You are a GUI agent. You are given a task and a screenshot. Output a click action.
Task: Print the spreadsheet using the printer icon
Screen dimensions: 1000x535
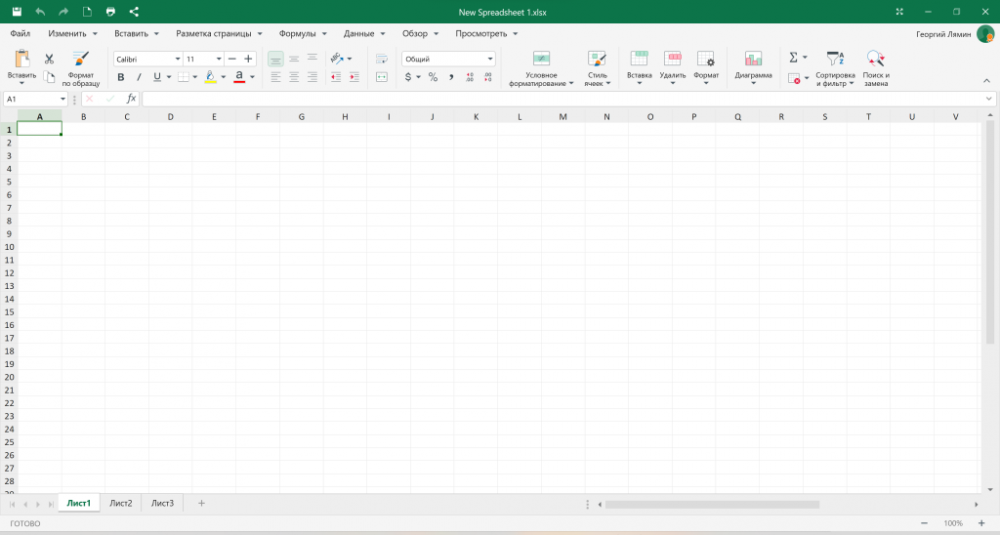(x=110, y=11)
